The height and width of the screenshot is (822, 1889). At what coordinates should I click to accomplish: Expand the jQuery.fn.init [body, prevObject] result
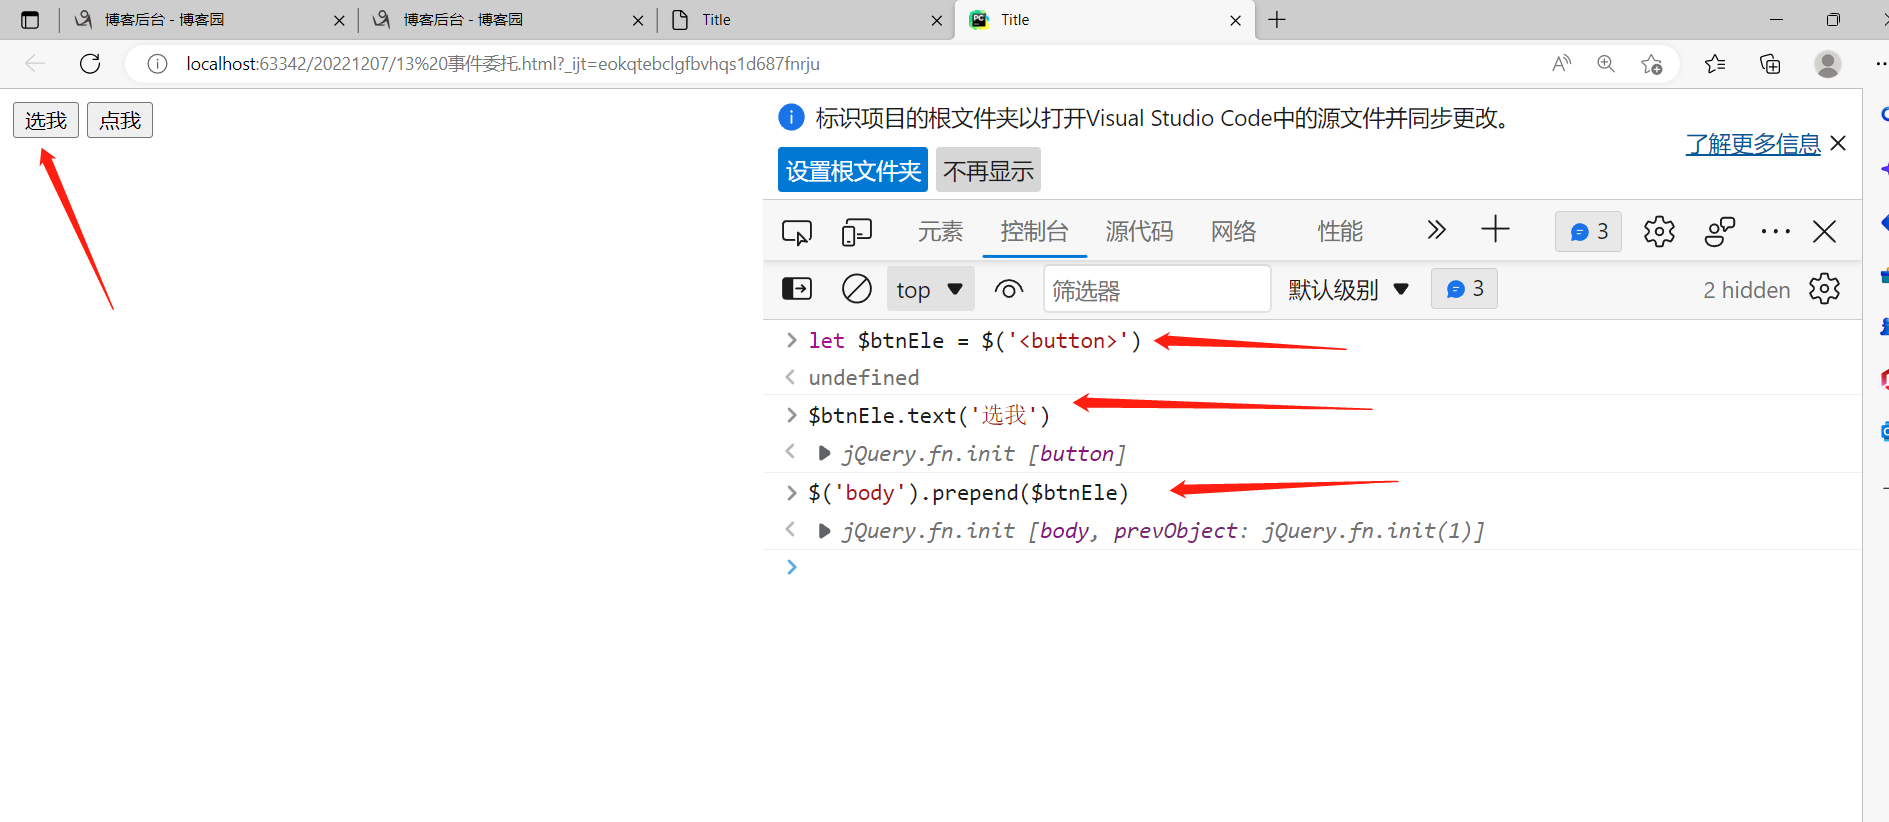824,531
